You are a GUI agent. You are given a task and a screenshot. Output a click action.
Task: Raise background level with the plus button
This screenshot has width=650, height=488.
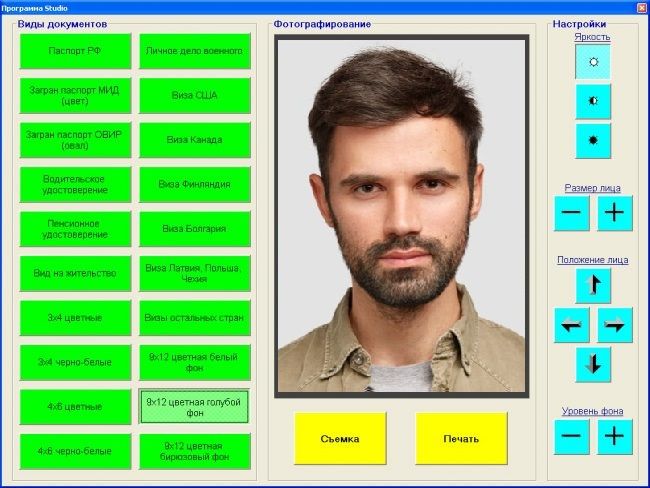[x=615, y=436]
